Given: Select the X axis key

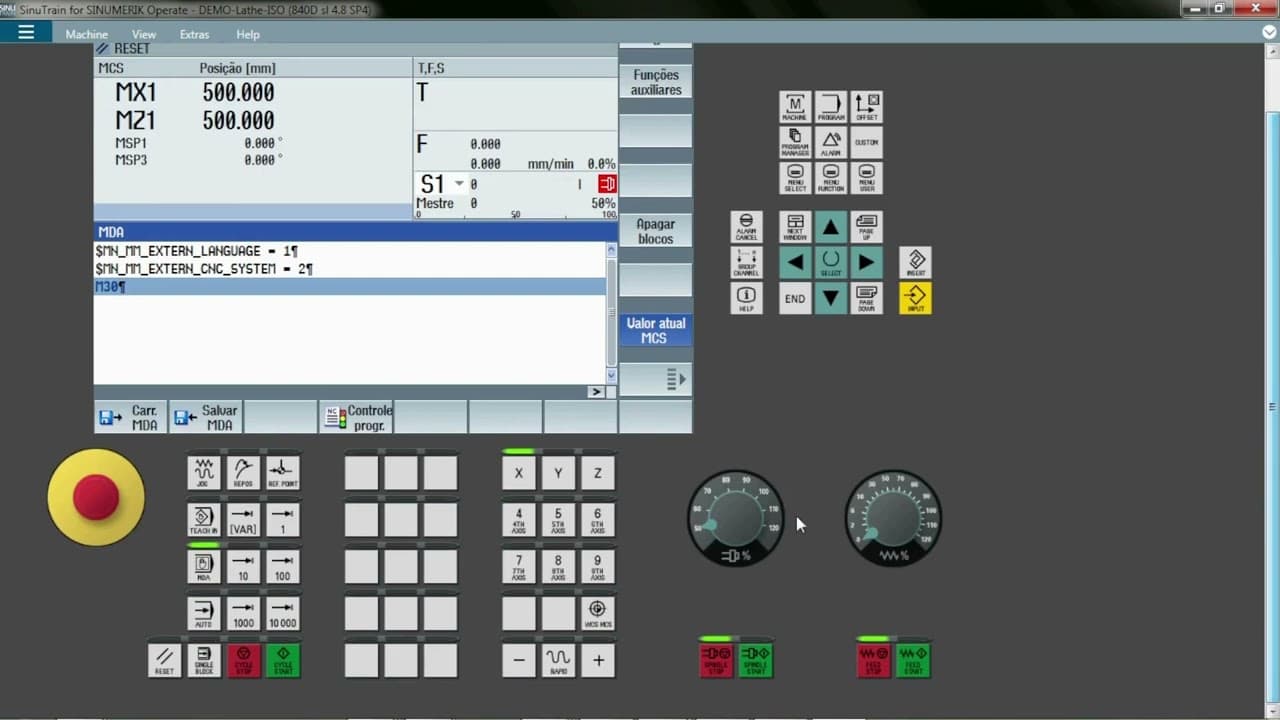Looking at the screenshot, I should 519,473.
